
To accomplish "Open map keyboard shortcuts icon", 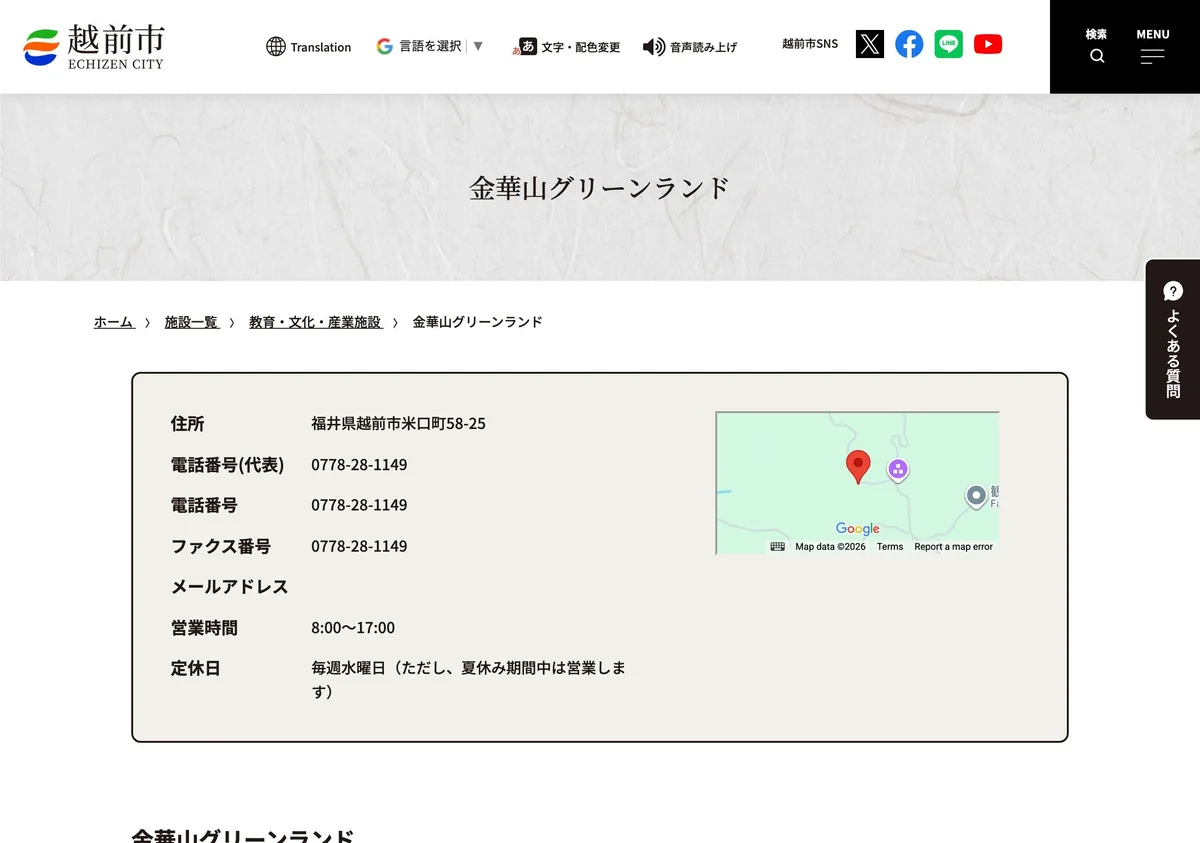I will [777, 547].
